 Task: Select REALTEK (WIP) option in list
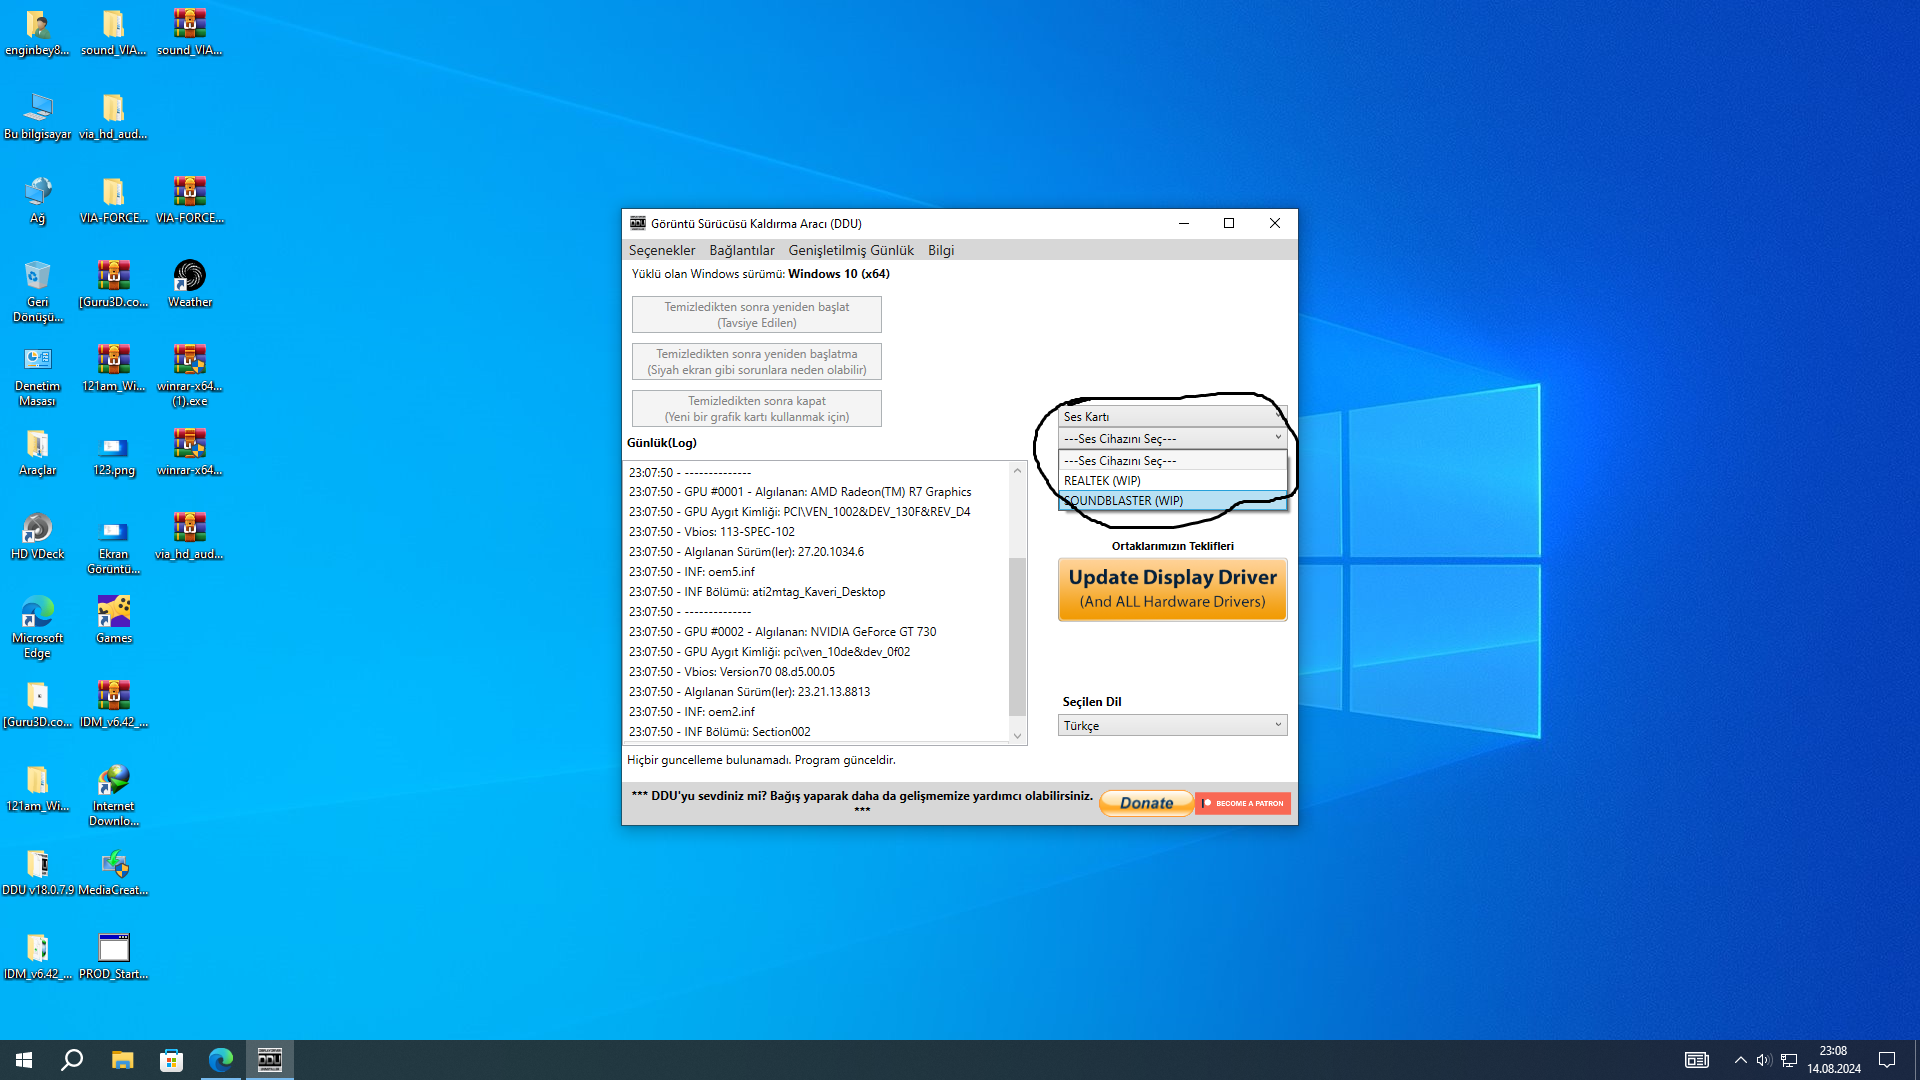tap(1172, 481)
